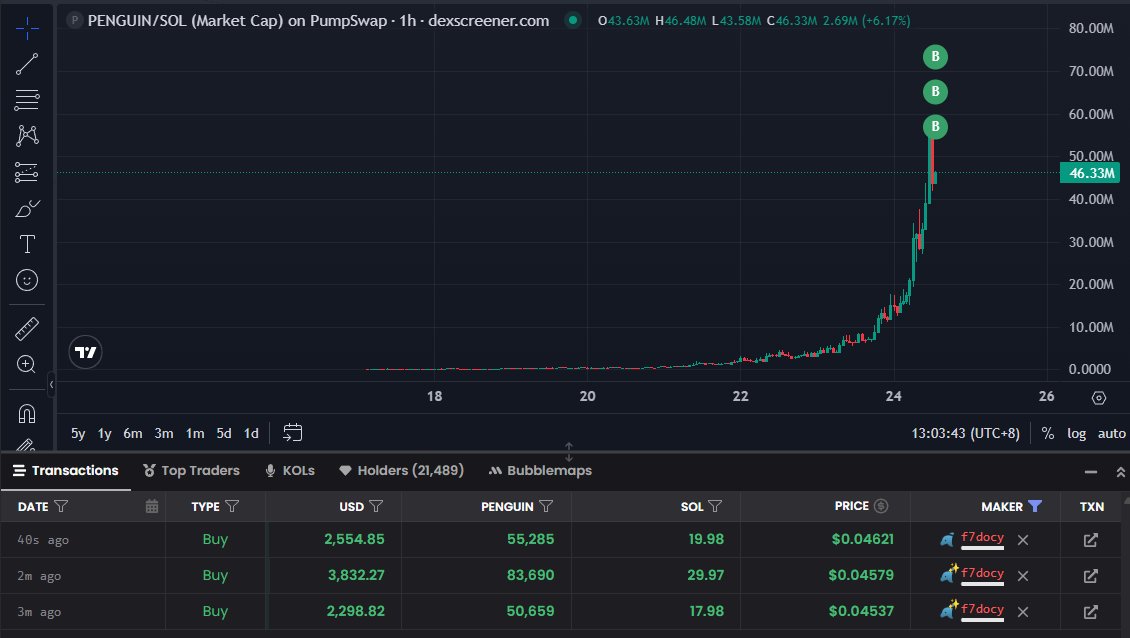Click the top B buy marker
1130x638 pixels.
coord(935,56)
